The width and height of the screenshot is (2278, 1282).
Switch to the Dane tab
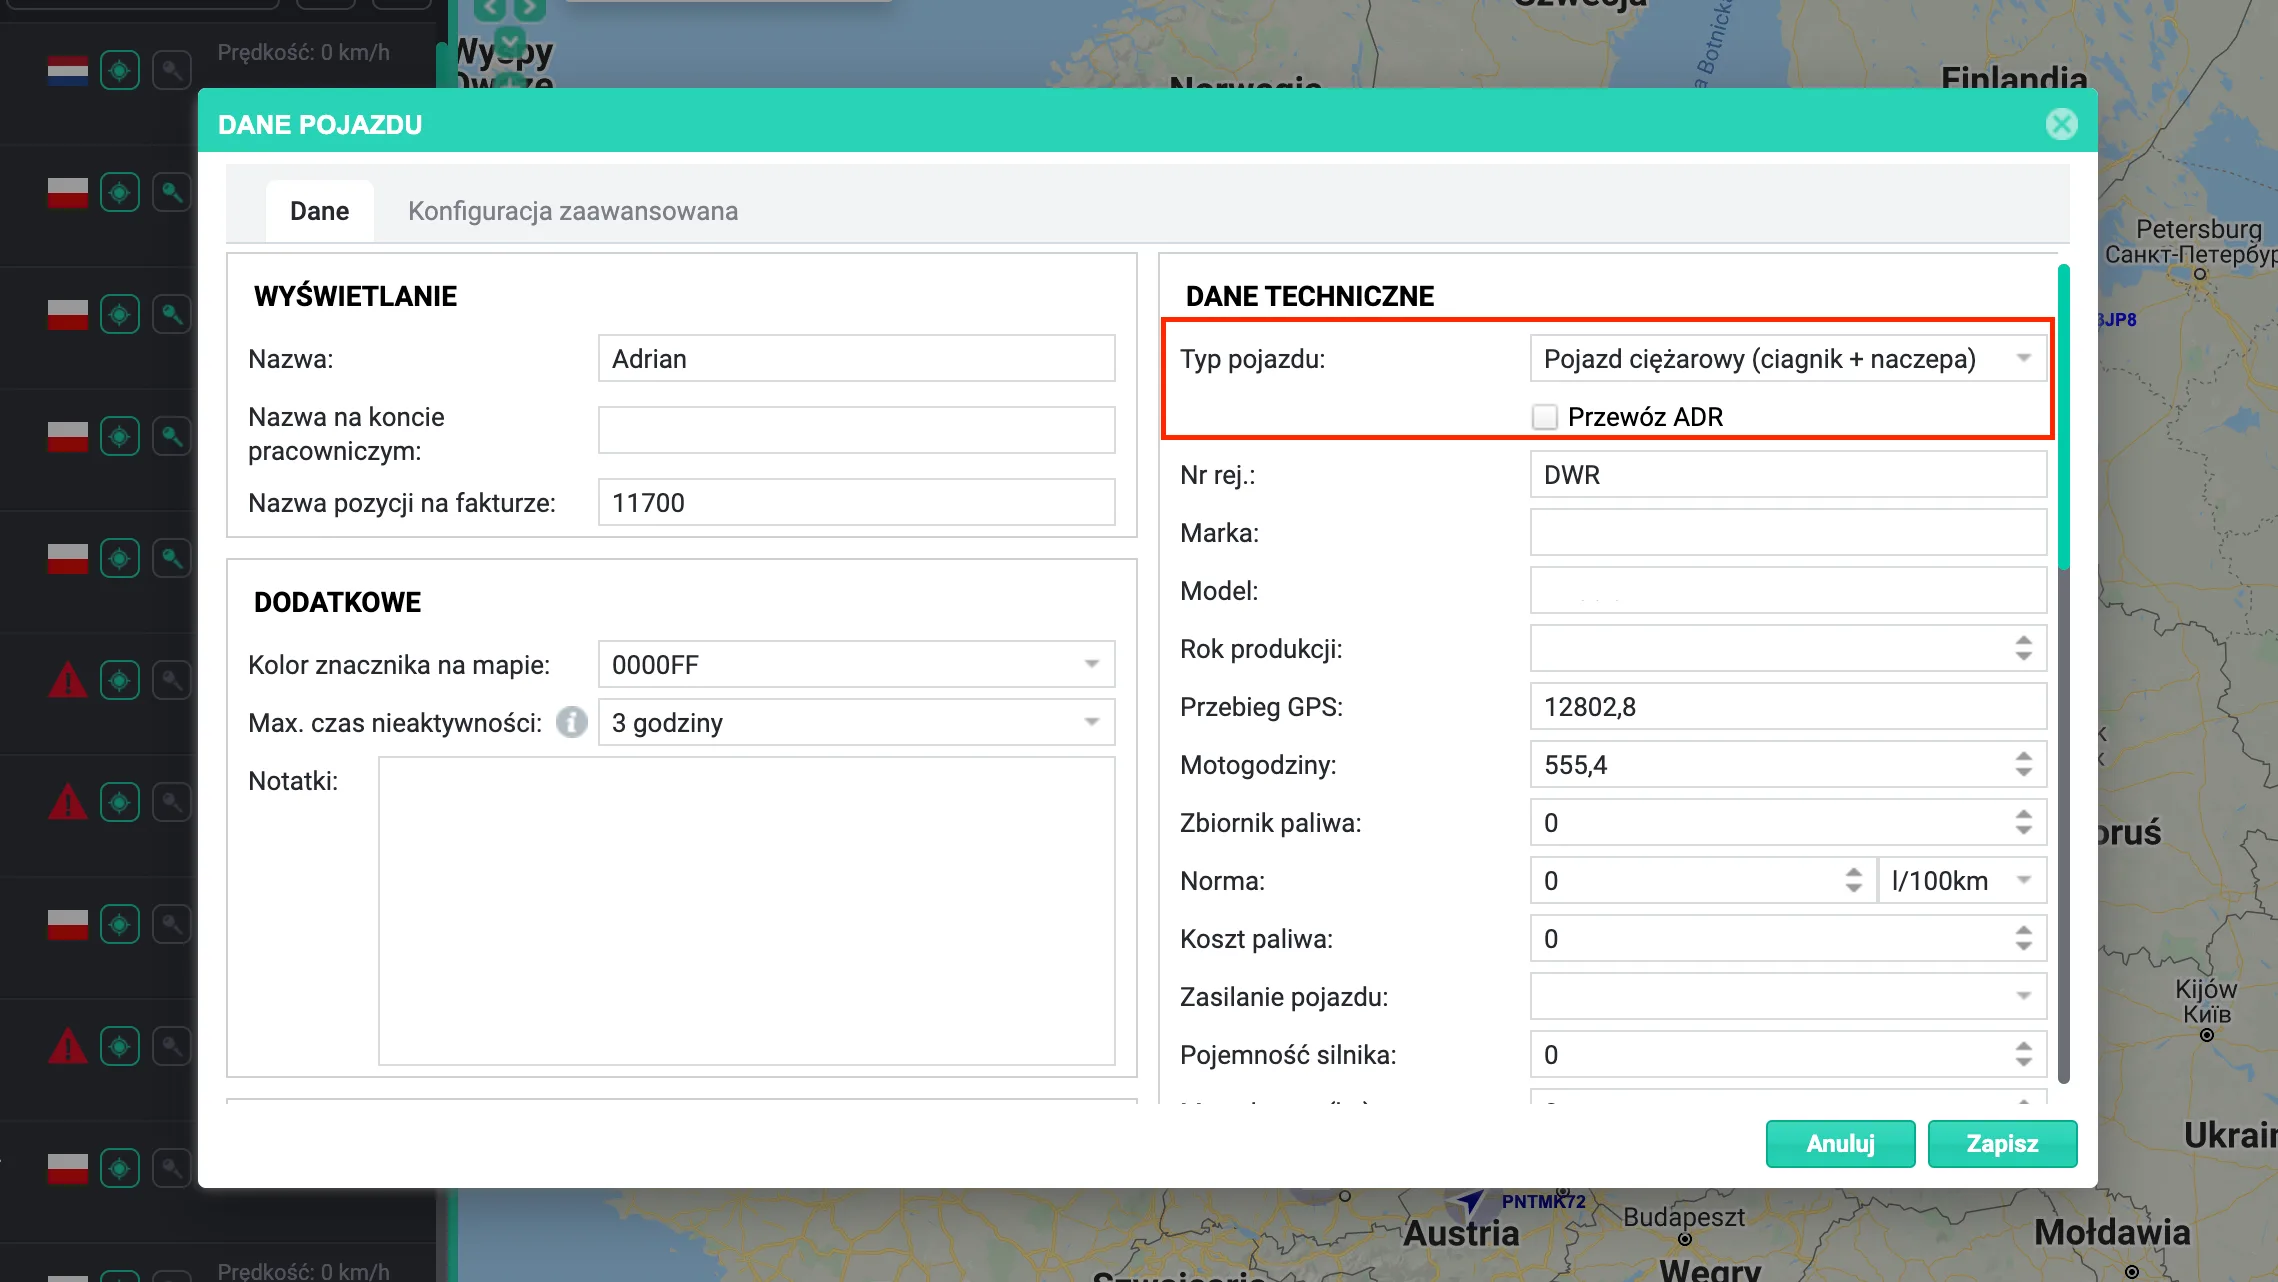[319, 211]
